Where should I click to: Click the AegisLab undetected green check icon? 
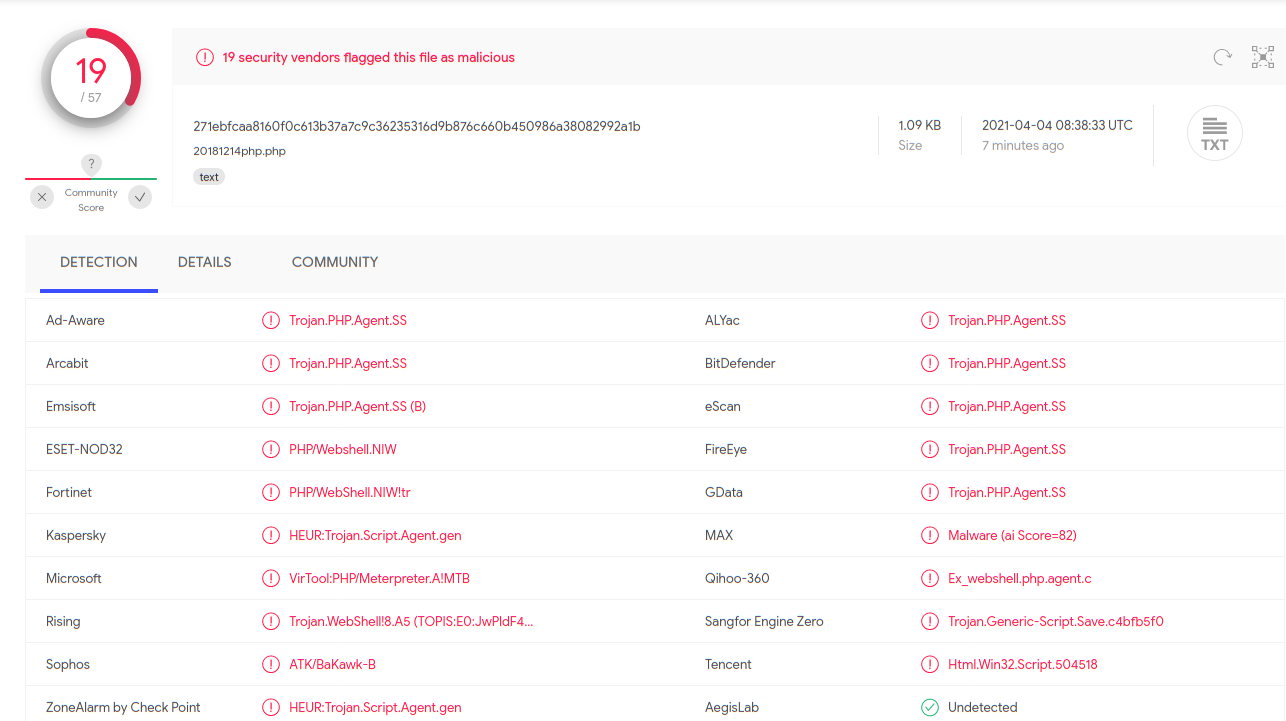[930, 707]
